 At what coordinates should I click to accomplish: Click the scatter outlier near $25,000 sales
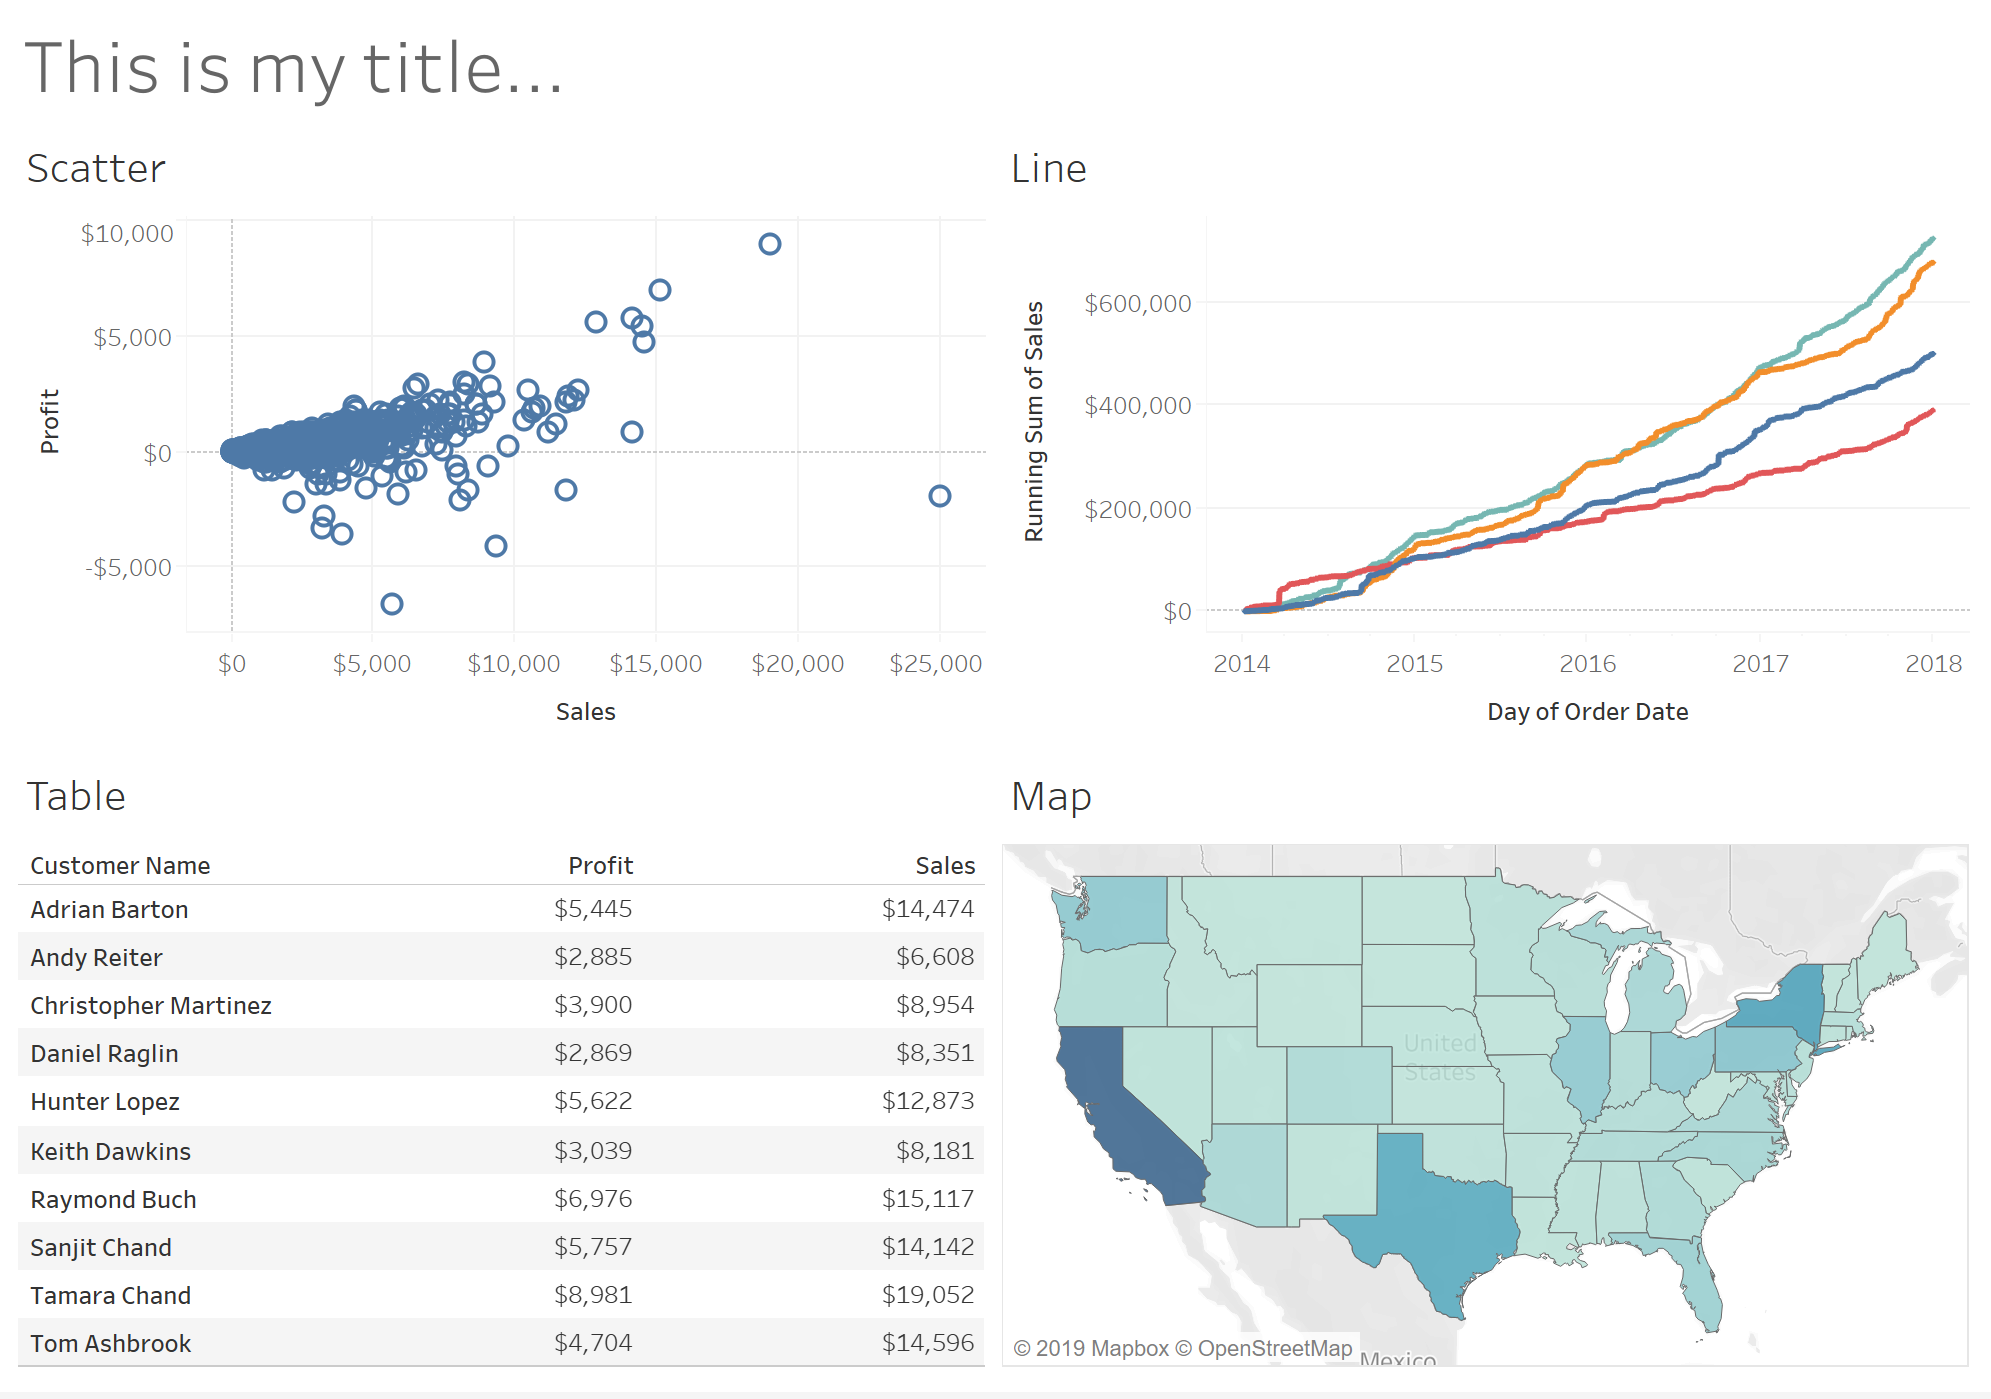tap(939, 496)
